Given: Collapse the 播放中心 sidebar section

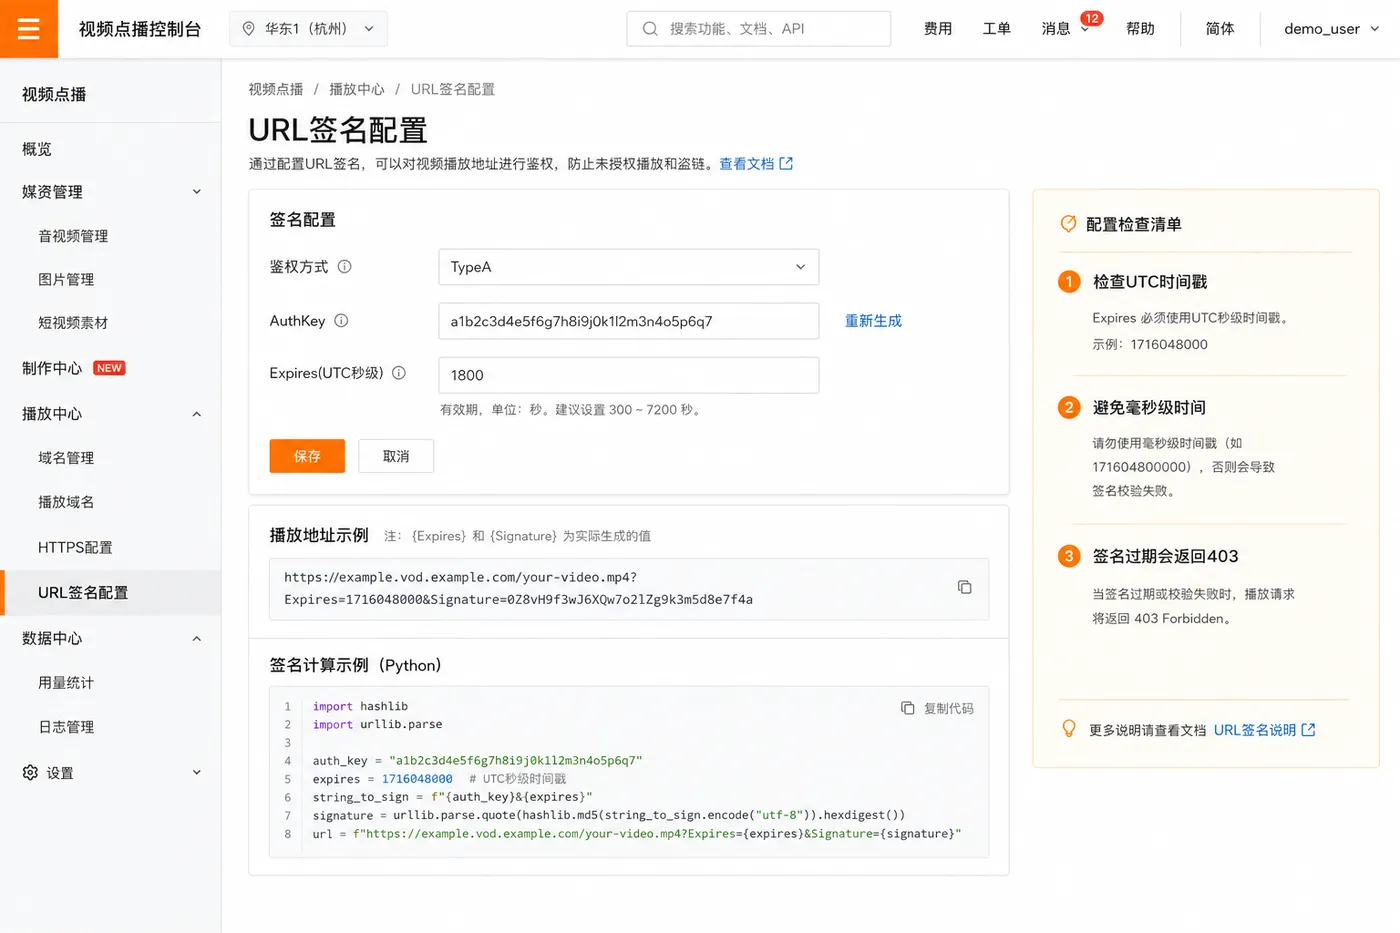Looking at the screenshot, I should point(110,414).
